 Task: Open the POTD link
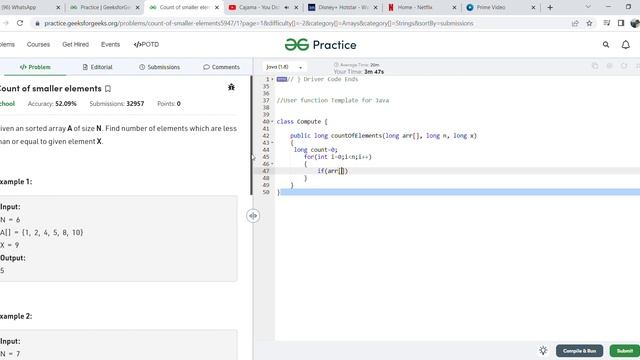click(x=146, y=44)
